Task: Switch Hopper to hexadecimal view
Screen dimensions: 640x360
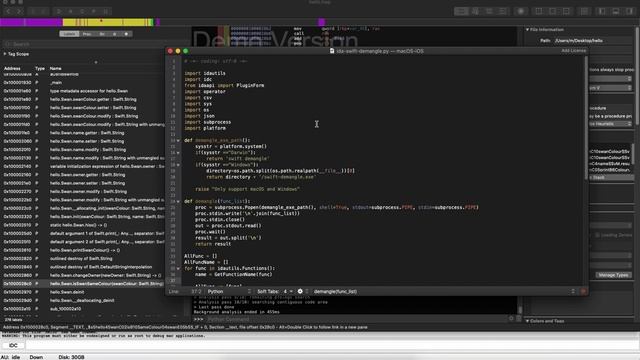Action: click(x=503, y=11)
